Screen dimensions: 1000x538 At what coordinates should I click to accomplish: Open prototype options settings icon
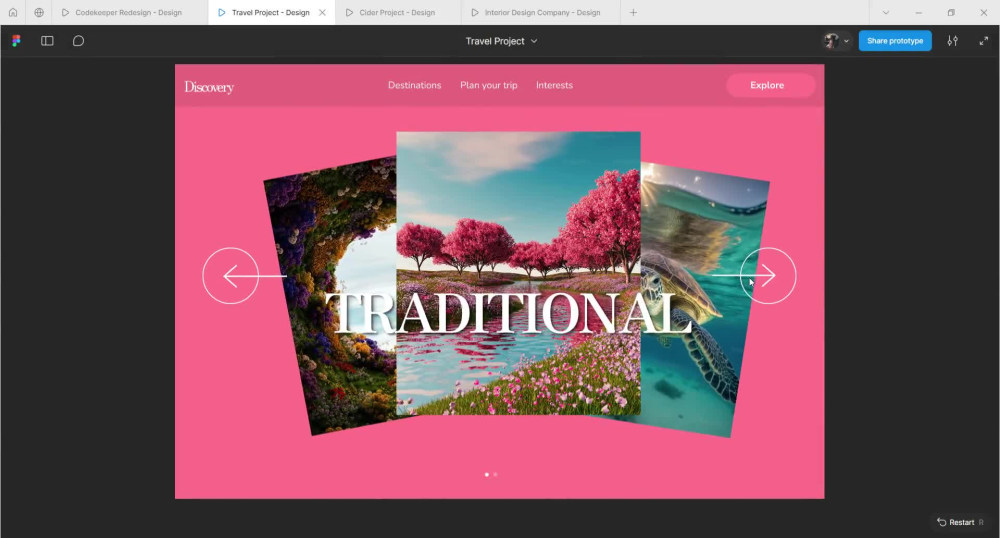pos(952,41)
